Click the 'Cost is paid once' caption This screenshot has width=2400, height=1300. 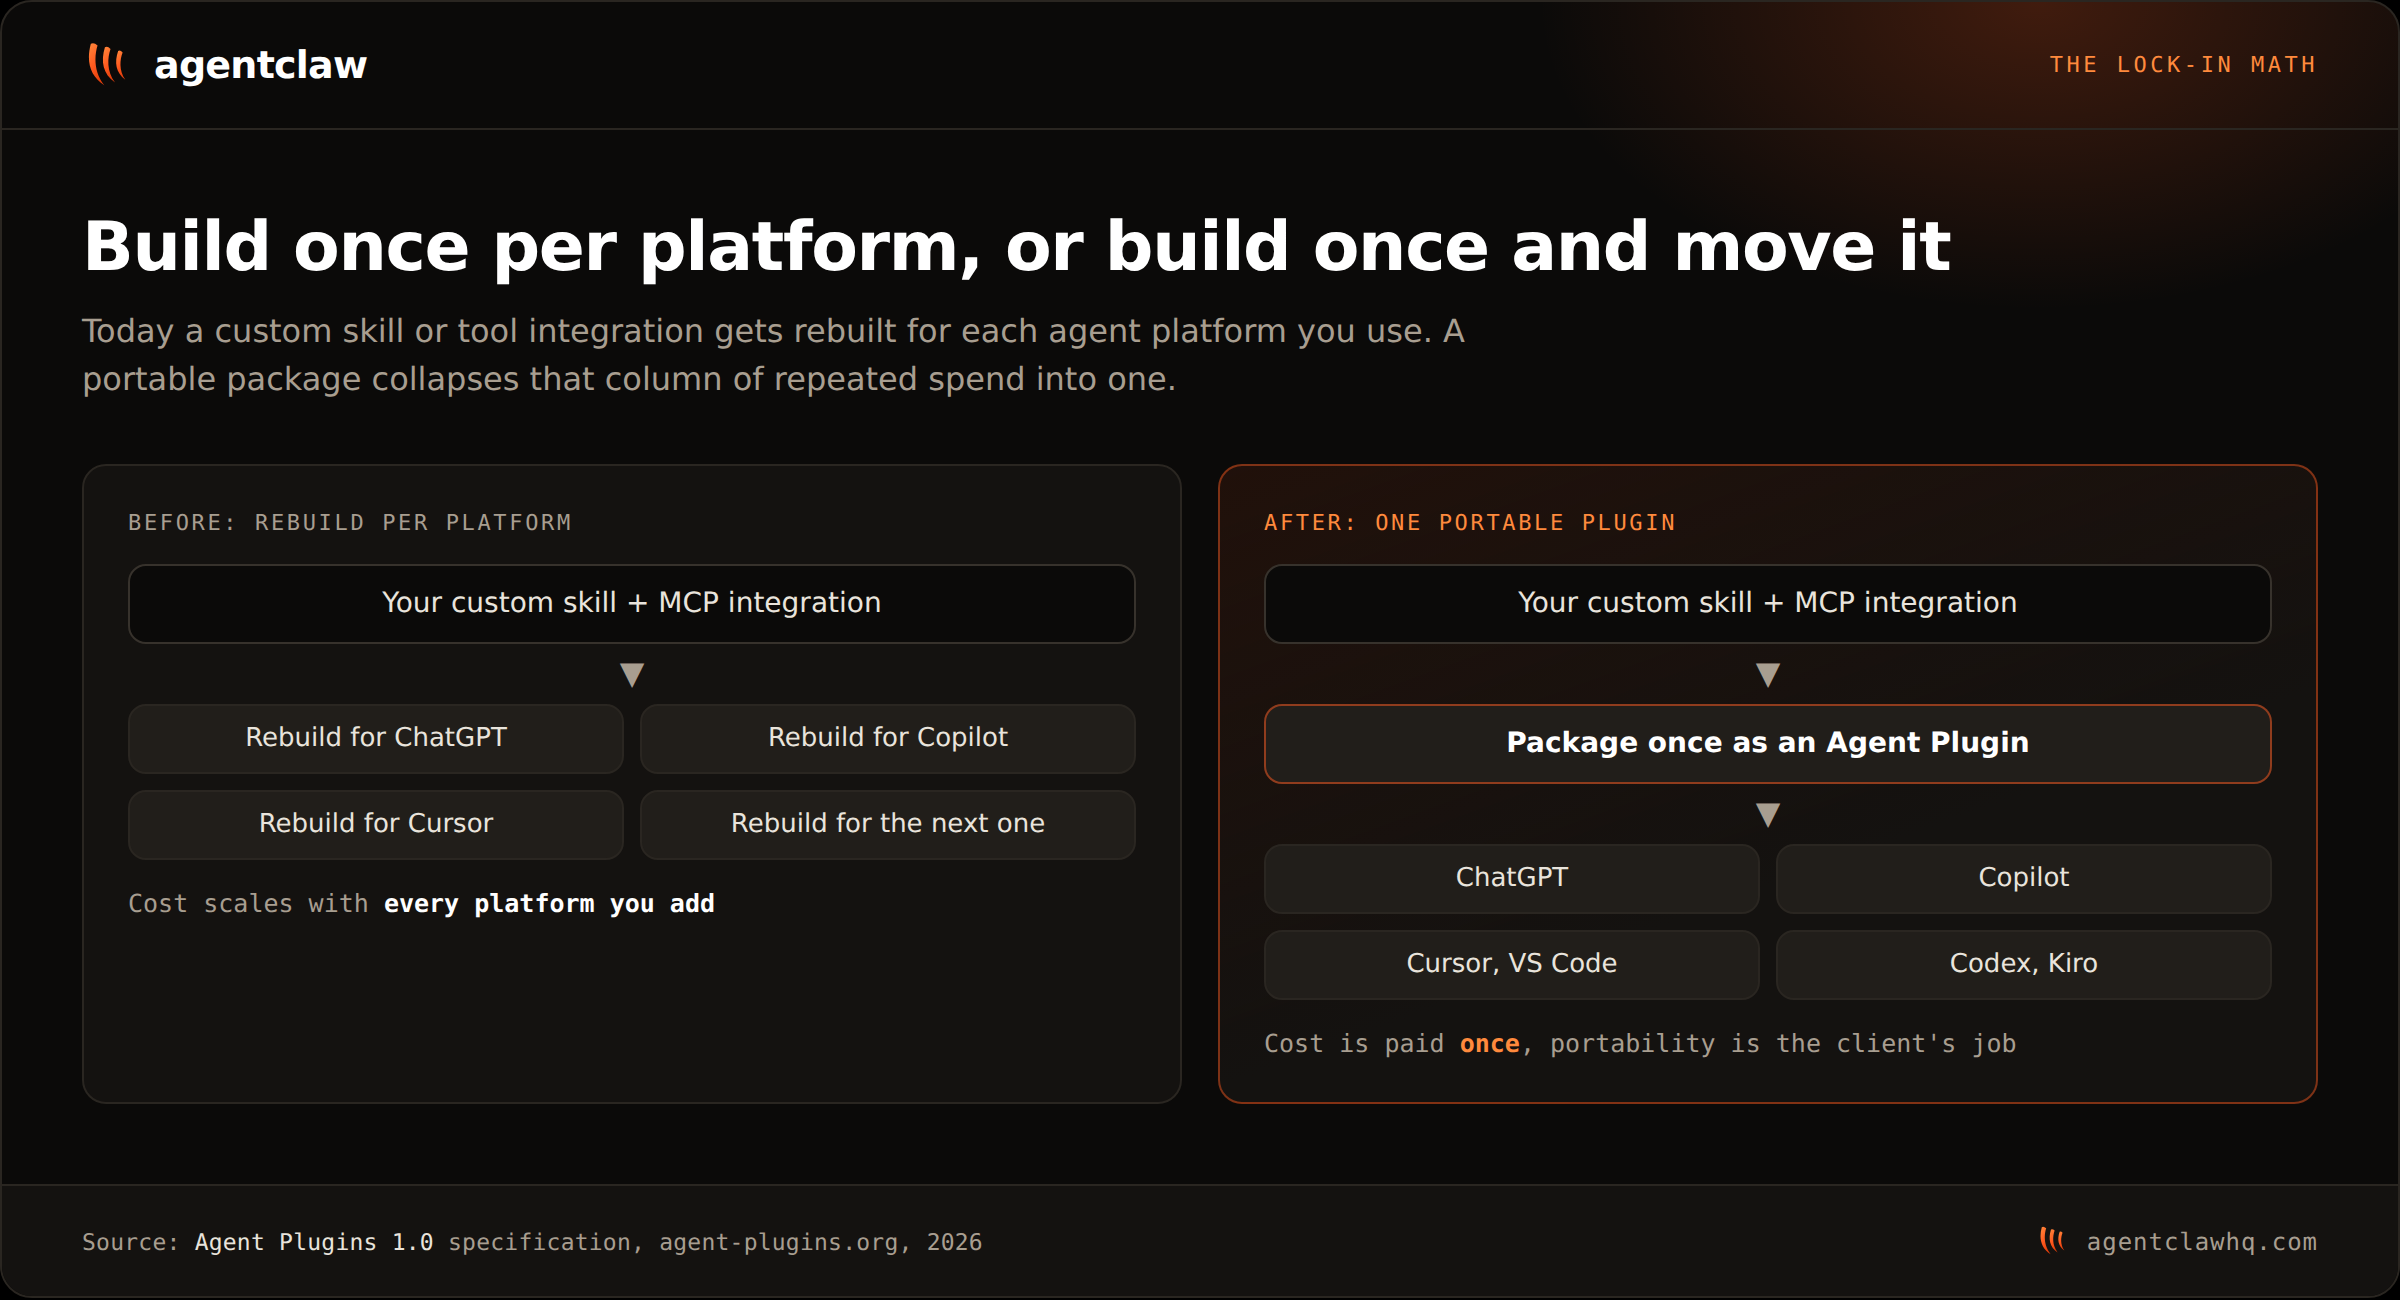(1640, 1044)
